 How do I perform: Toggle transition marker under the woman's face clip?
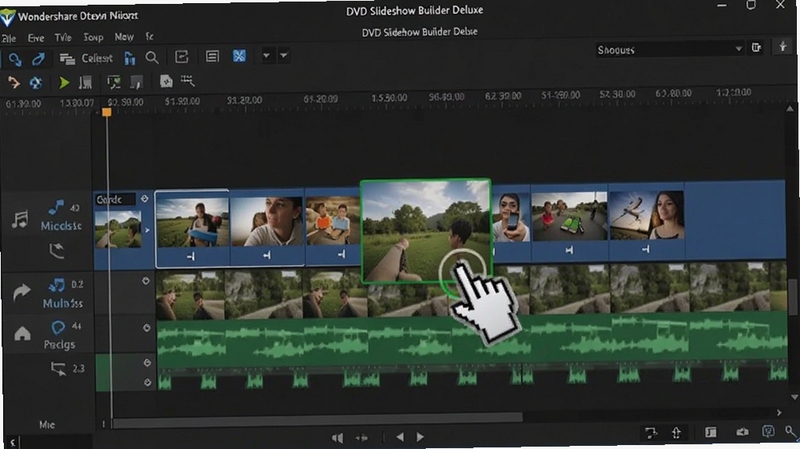[x=267, y=255]
